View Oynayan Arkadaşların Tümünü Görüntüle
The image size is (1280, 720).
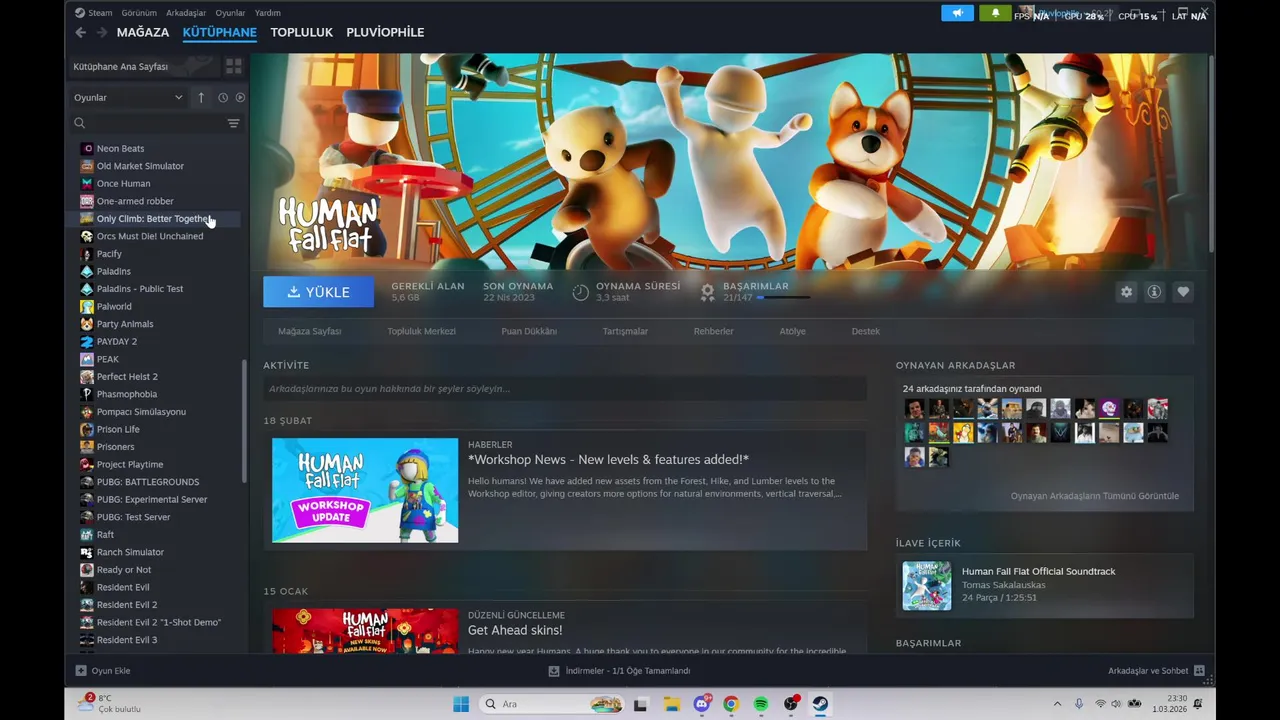(x=1094, y=496)
